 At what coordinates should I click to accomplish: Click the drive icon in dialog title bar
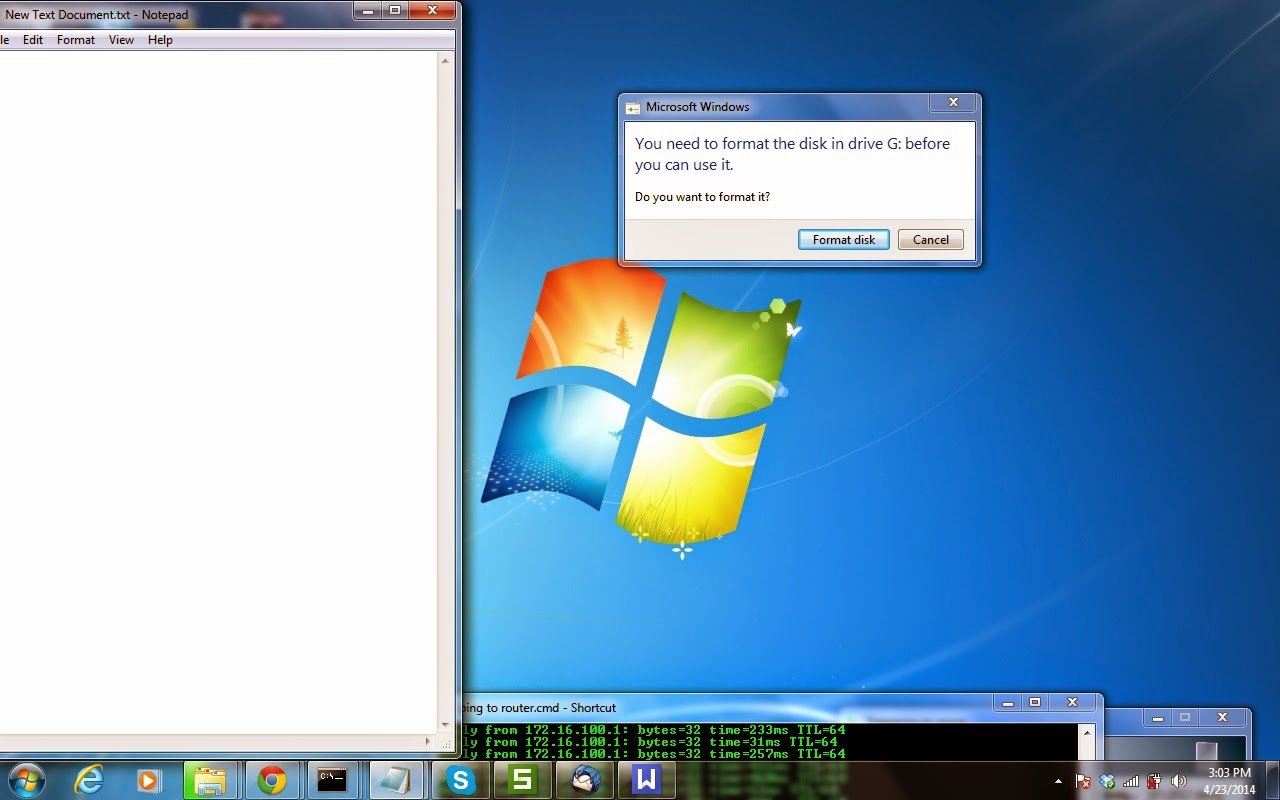pyautogui.click(x=632, y=107)
